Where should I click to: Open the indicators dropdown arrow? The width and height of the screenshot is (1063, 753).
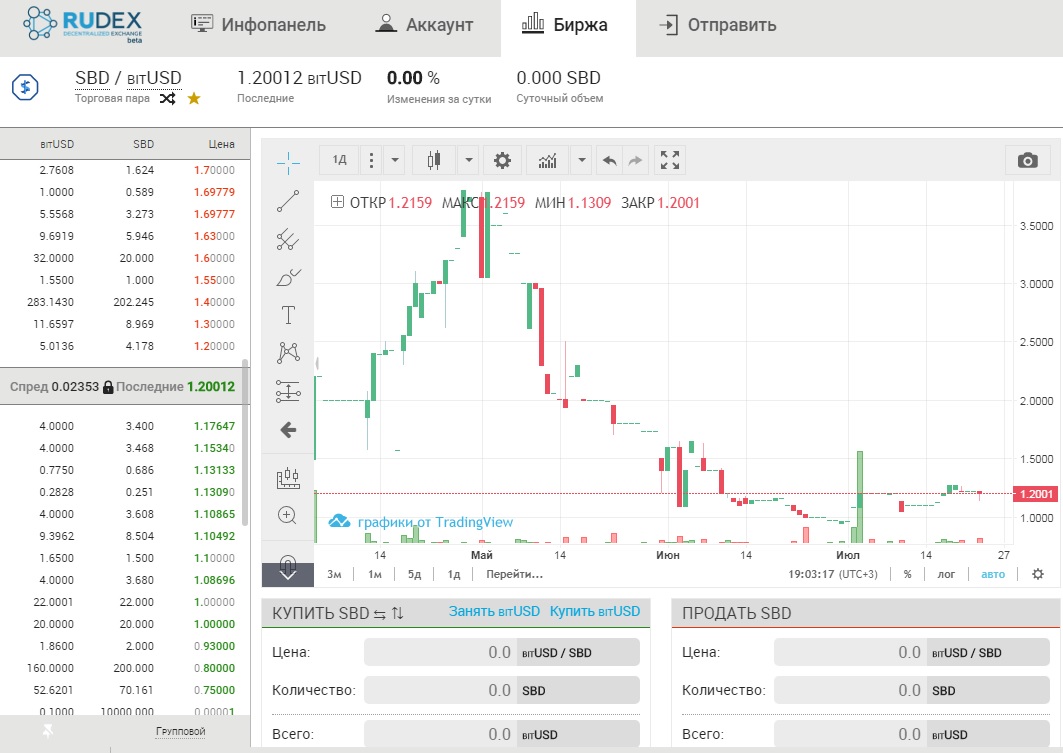coord(582,161)
